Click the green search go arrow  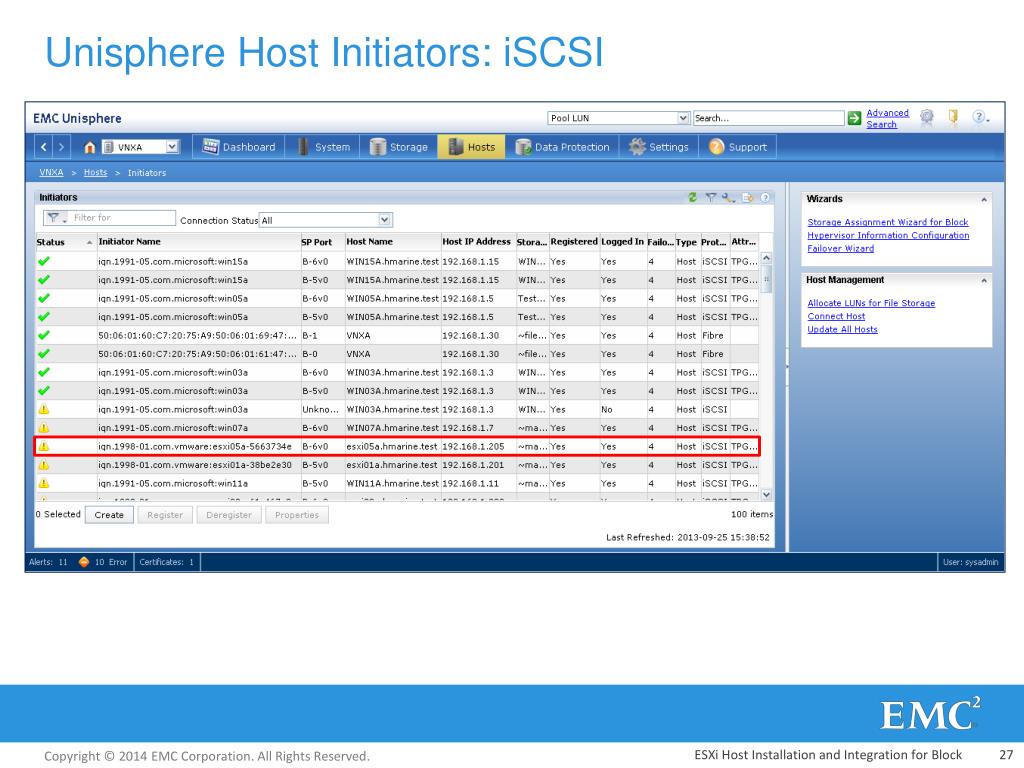pos(854,118)
